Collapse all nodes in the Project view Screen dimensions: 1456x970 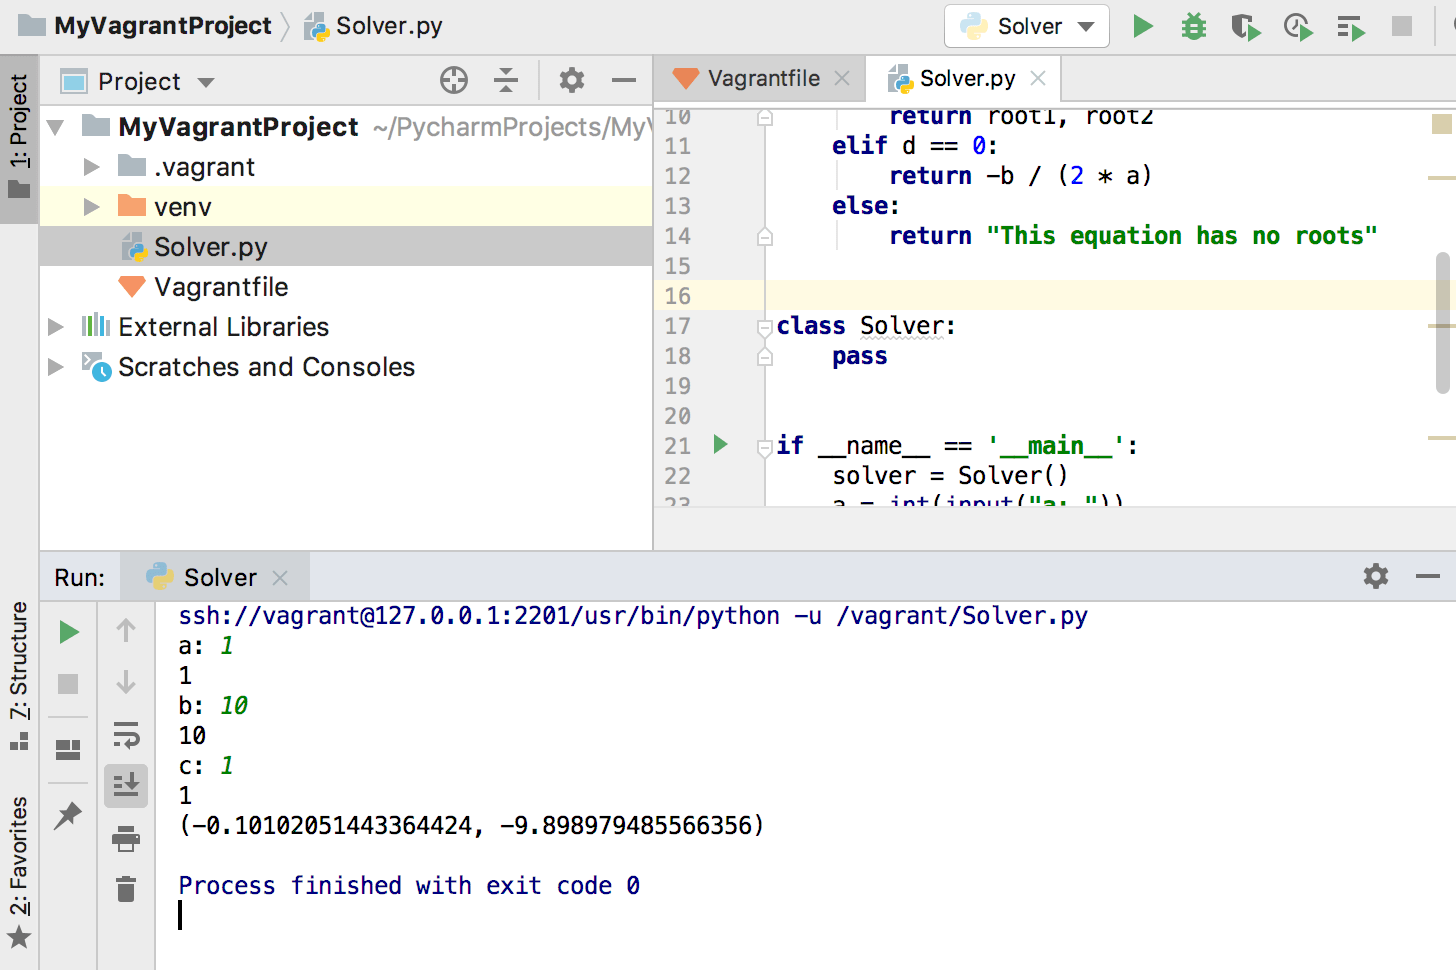(x=506, y=81)
